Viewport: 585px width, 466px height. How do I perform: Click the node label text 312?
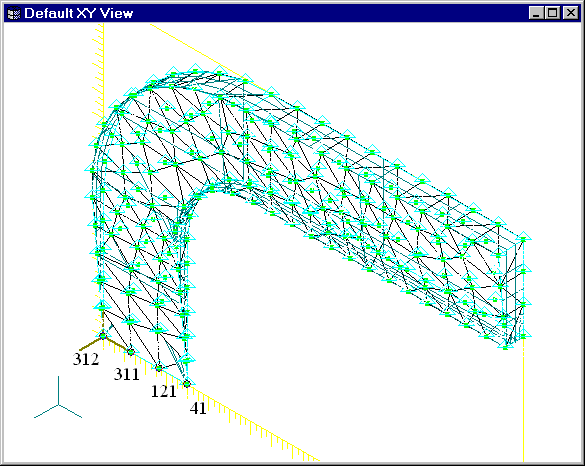pyautogui.click(x=86, y=359)
